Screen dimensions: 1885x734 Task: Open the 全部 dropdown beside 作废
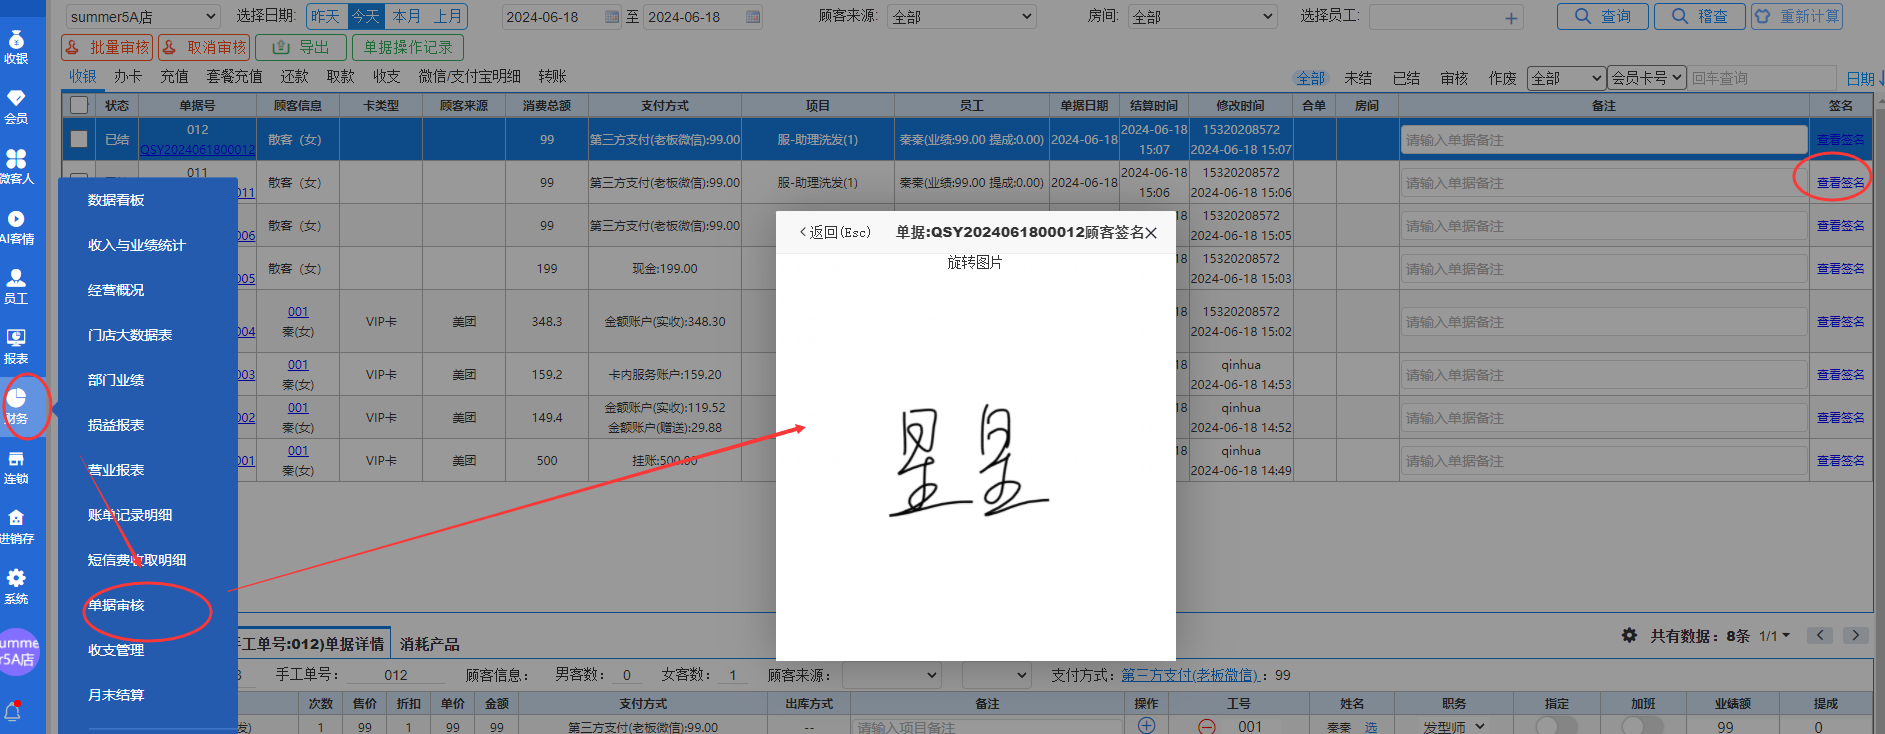(x=1566, y=78)
